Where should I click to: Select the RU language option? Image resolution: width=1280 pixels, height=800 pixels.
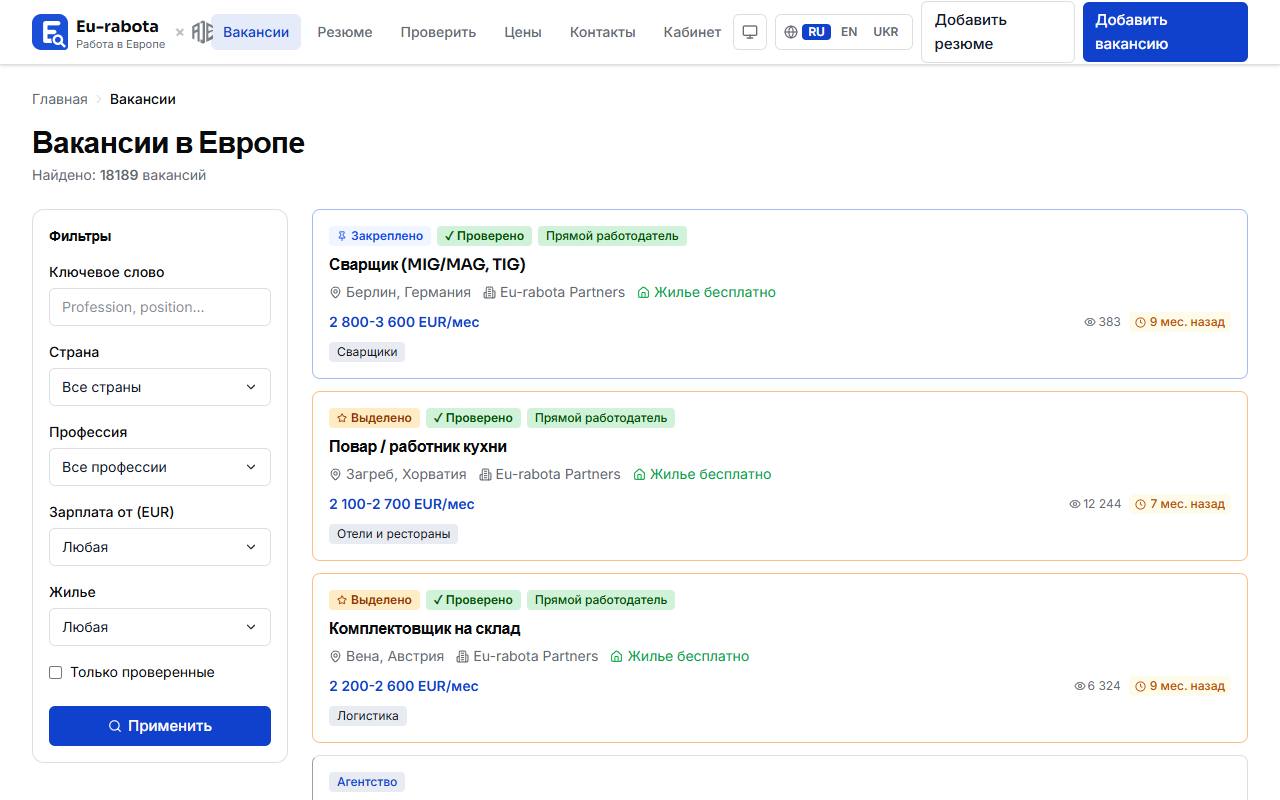coord(817,32)
